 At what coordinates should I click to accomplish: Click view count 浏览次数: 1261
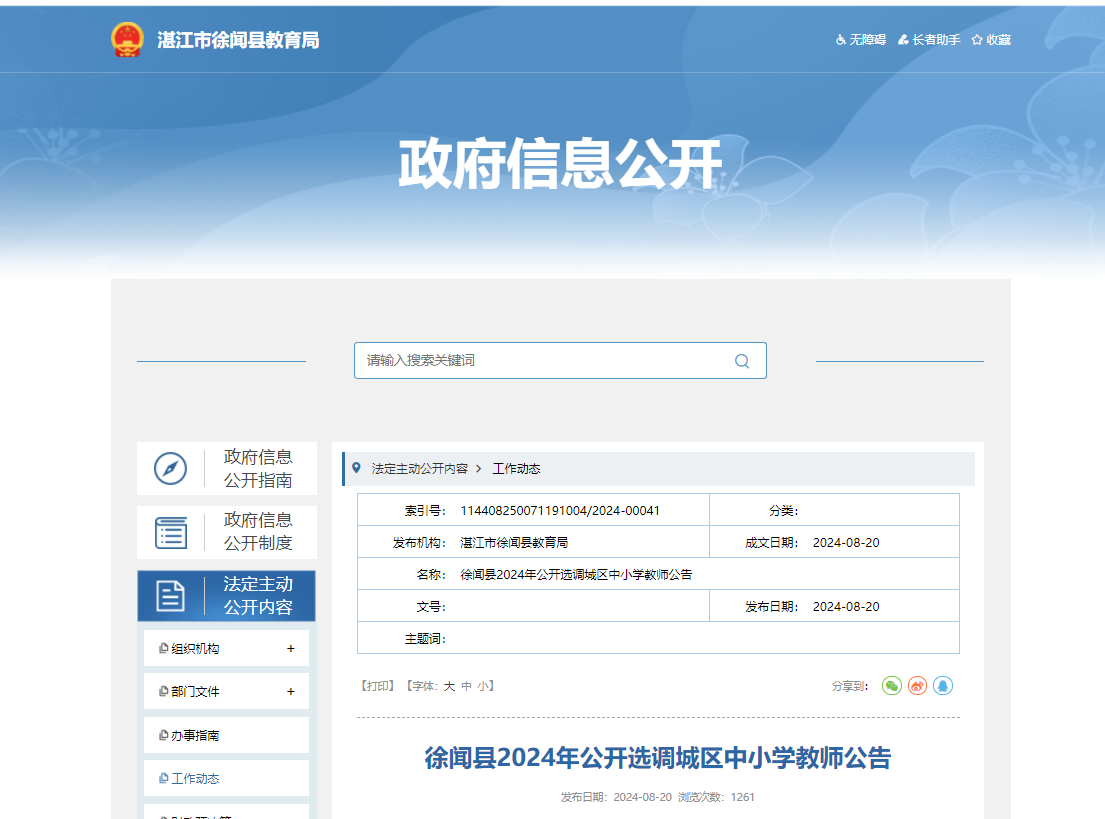click(x=716, y=797)
